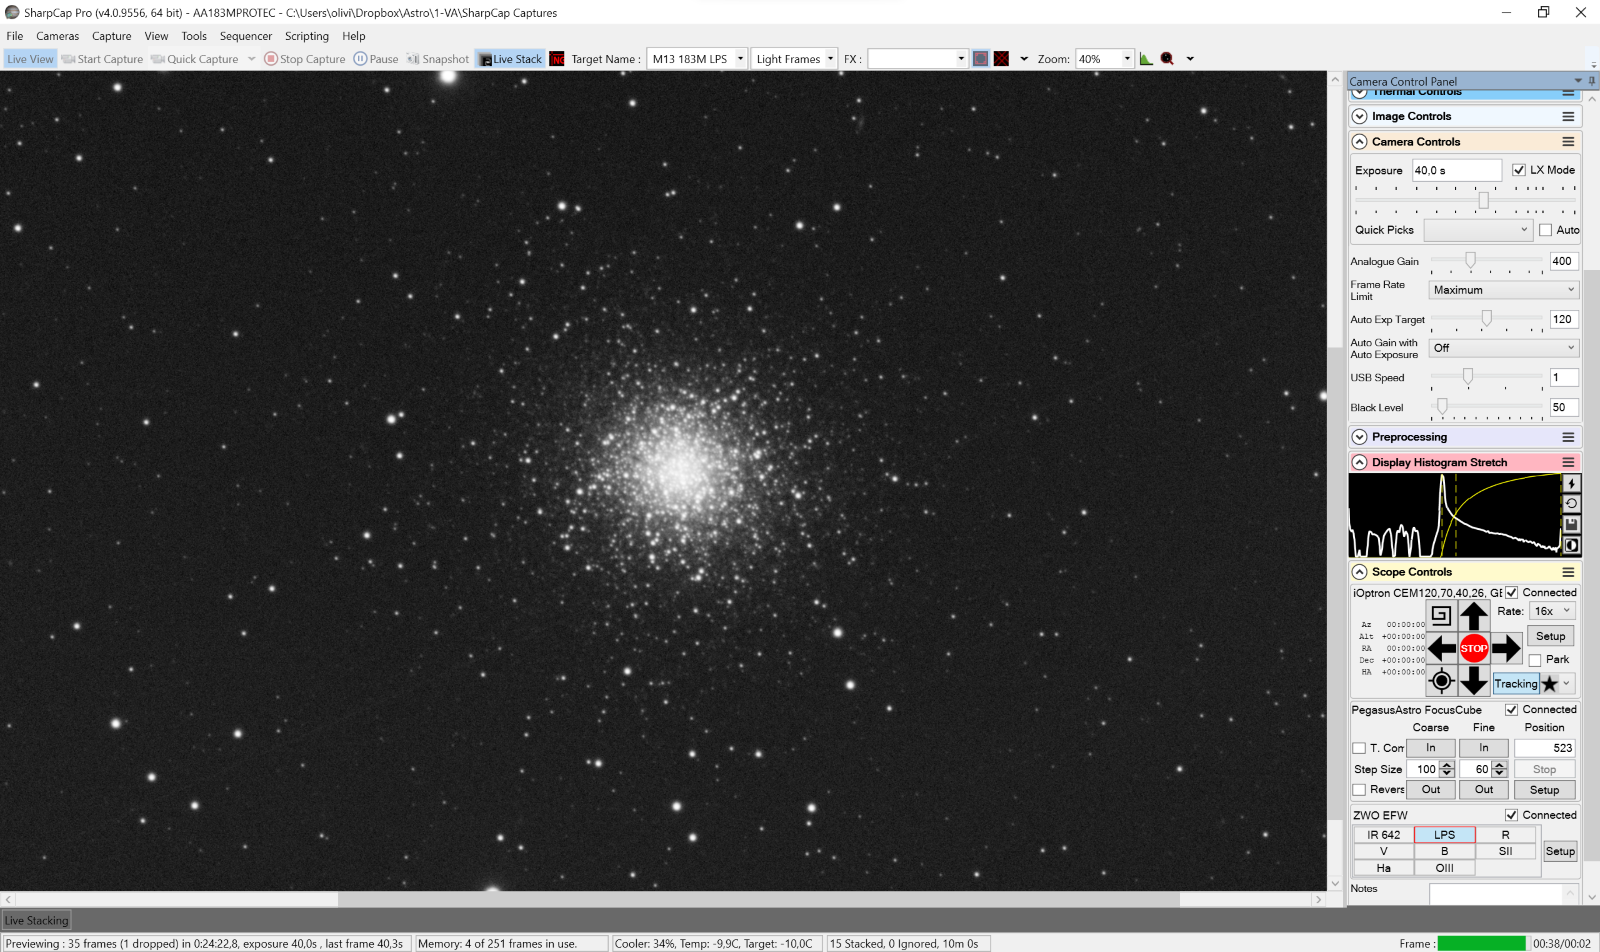Reset the histogram stretch with the circular arrow icon

(x=1571, y=504)
